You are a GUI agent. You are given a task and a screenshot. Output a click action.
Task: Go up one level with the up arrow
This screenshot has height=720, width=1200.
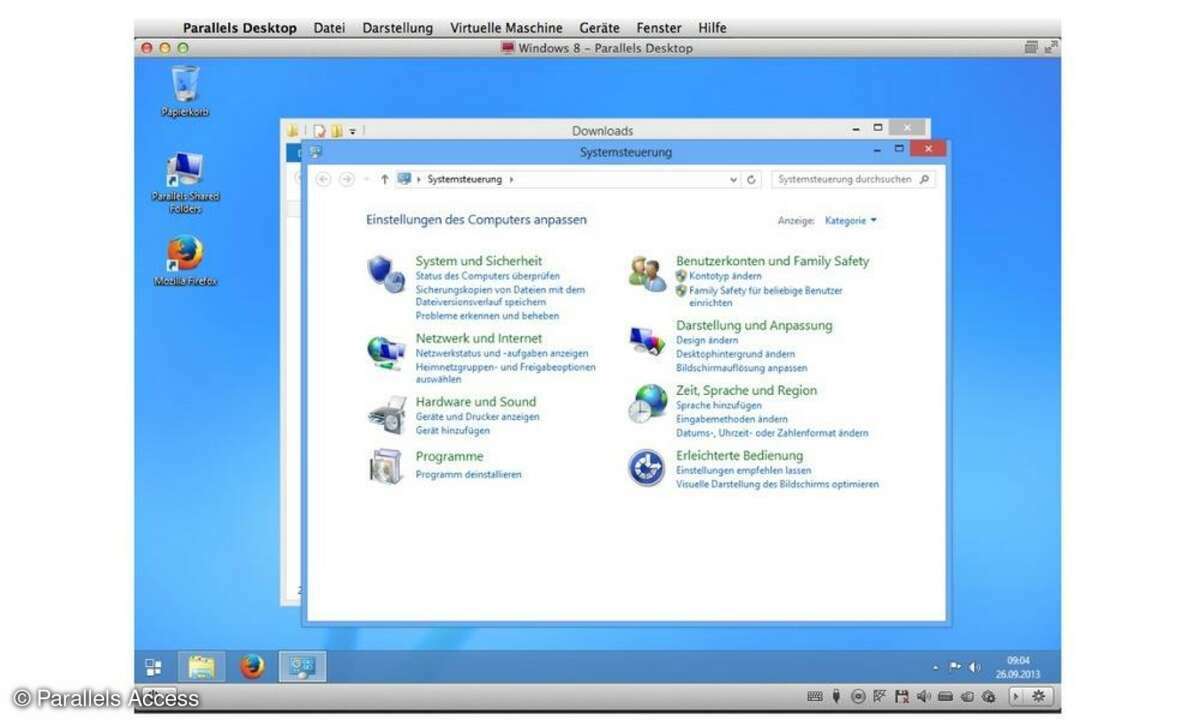point(385,179)
